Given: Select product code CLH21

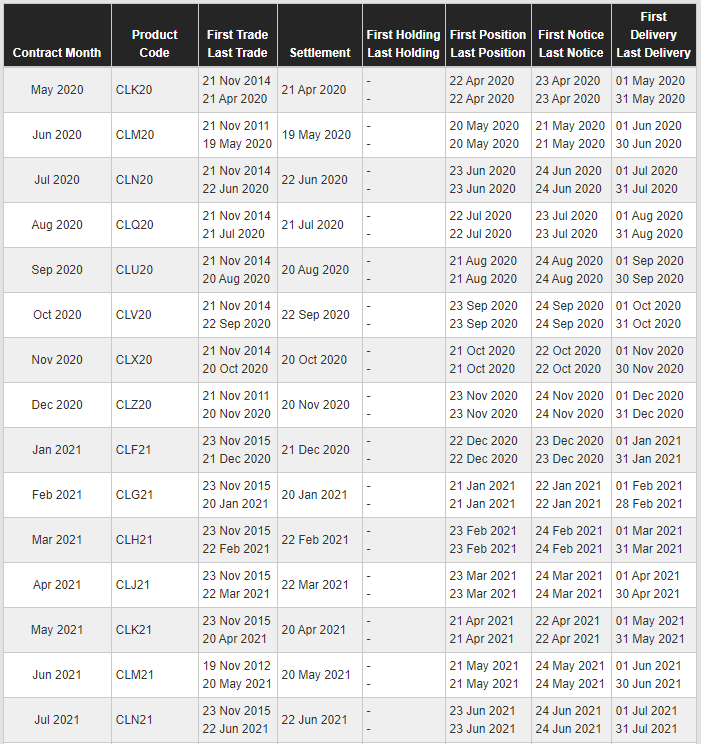Looking at the screenshot, I should (x=135, y=540).
